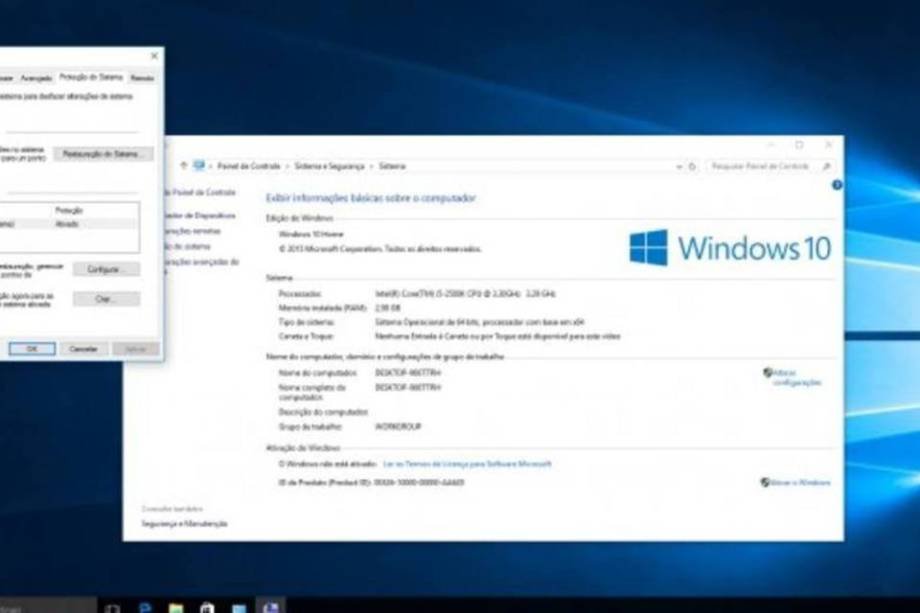This screenshot has width=920, height=613.
Task: Open Task View from the taskbar
Action: [x=113, y=608]
